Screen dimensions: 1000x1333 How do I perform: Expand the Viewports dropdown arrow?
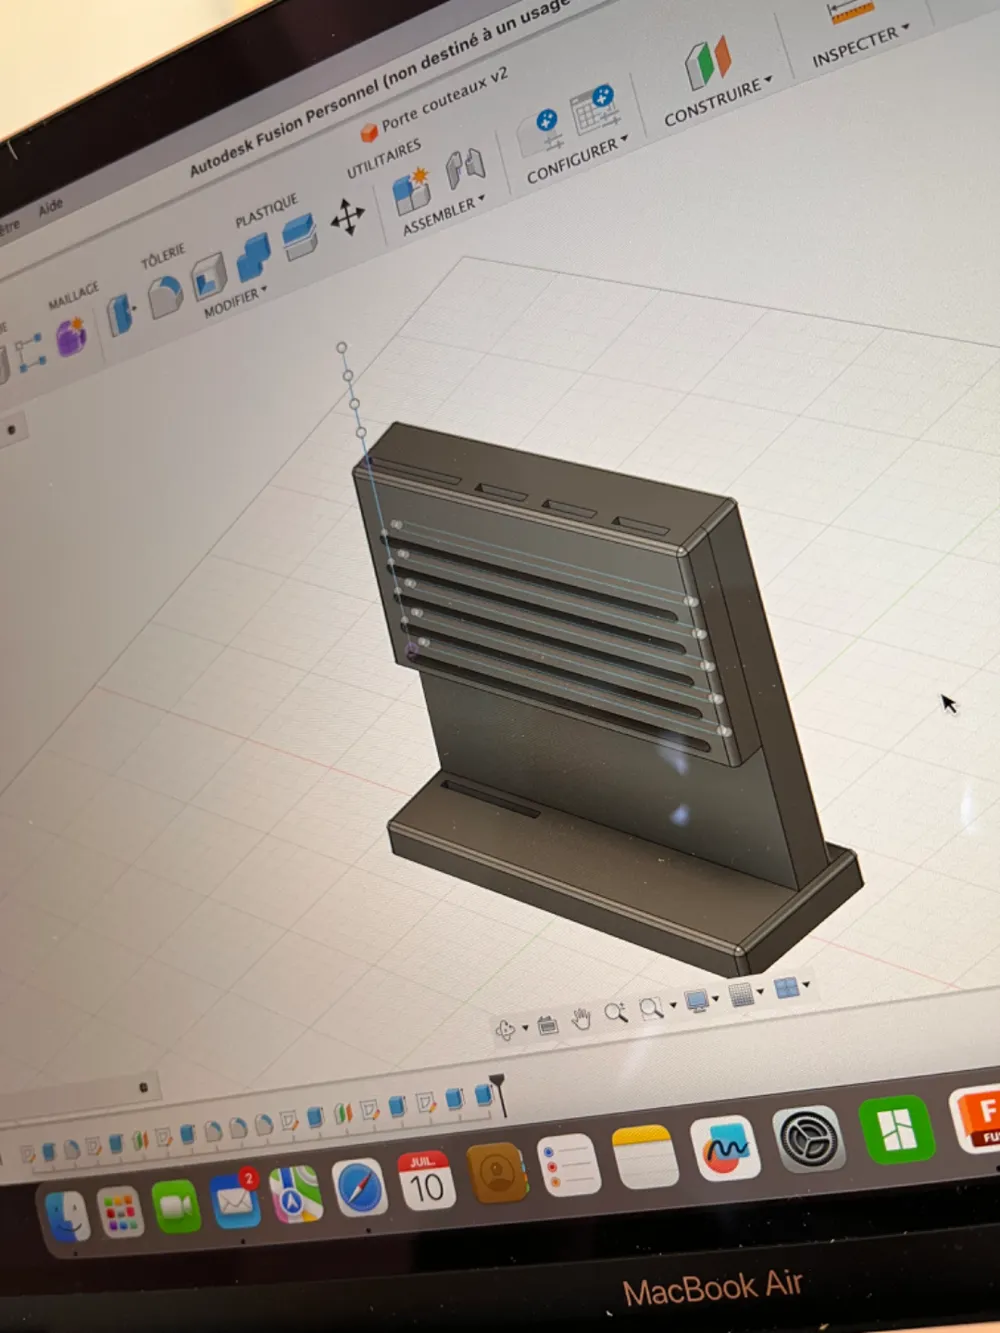coord(806,985)
